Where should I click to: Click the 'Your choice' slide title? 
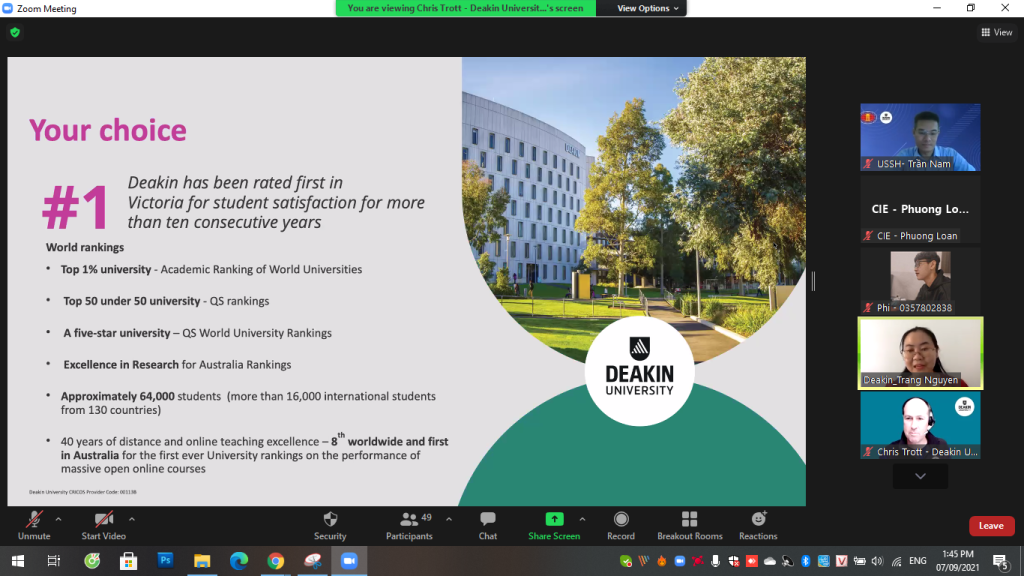coord(108,130)
